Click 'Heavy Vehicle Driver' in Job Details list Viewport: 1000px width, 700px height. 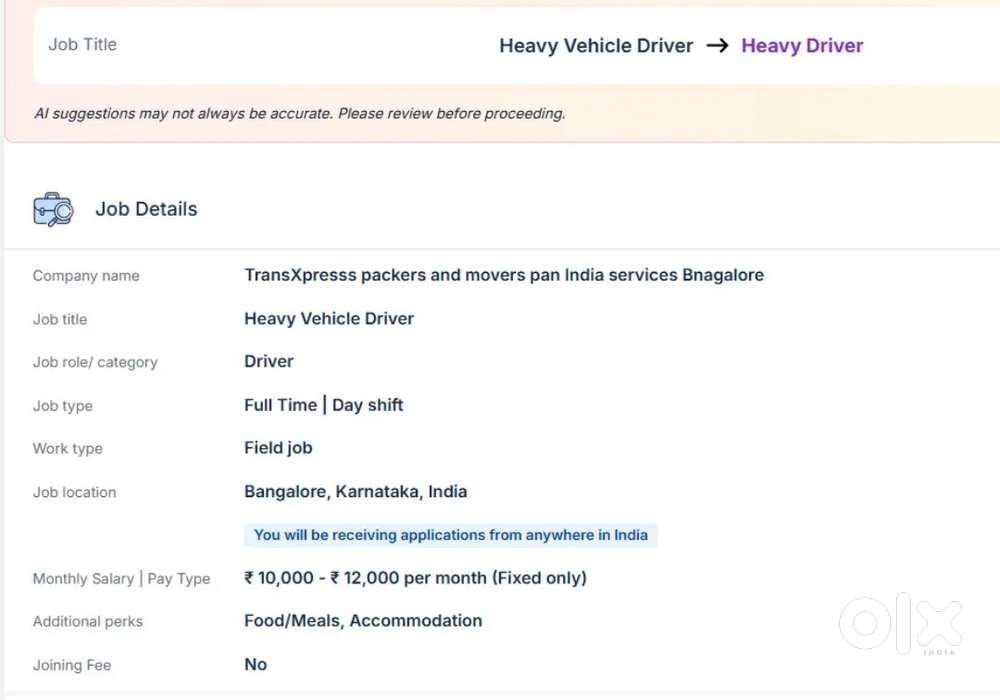pos(329,319)
